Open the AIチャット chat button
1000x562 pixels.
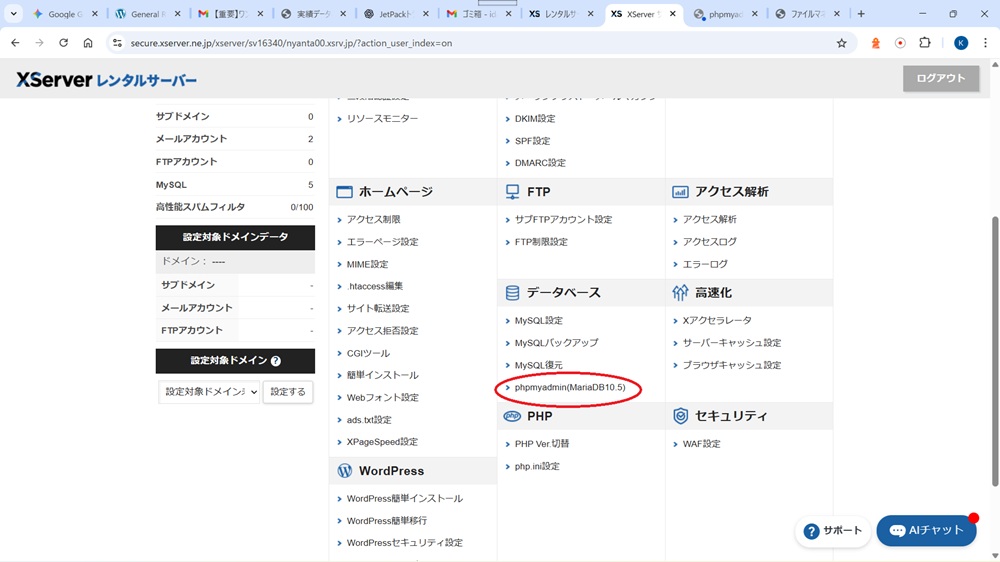click(x=926, y=530)
